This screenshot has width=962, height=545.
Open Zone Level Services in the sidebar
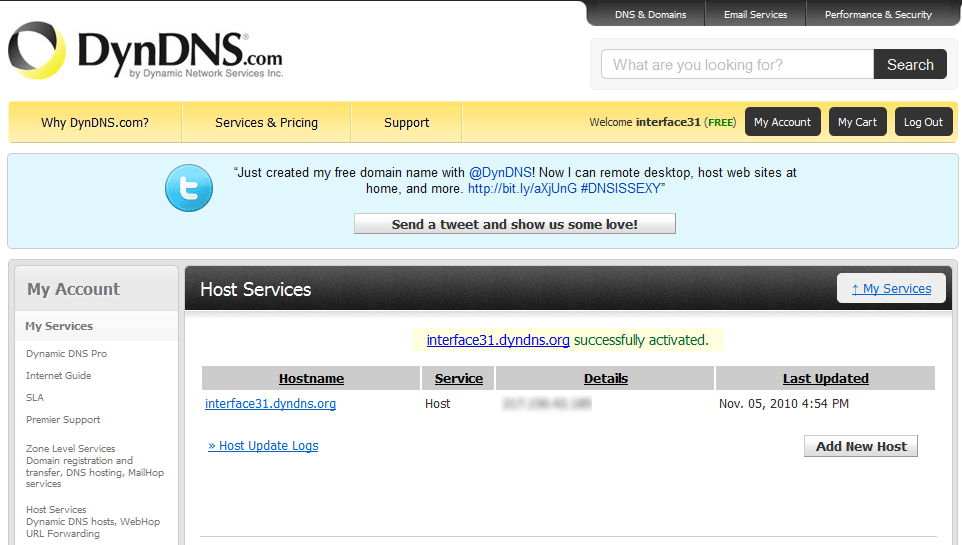tap(71, 449)
